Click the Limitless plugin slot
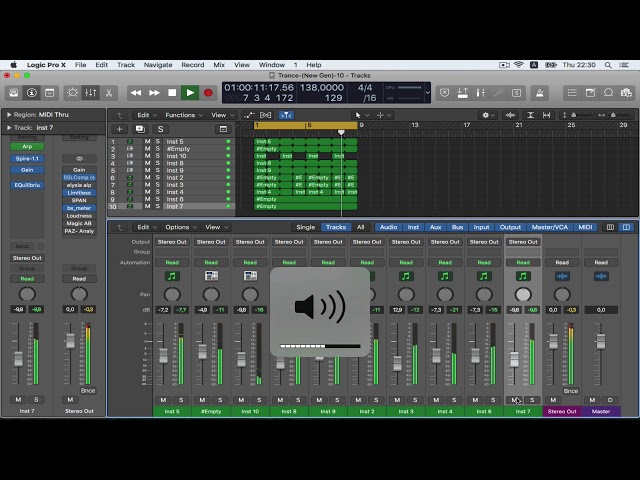Screen dimensions: 640x480 79,193
